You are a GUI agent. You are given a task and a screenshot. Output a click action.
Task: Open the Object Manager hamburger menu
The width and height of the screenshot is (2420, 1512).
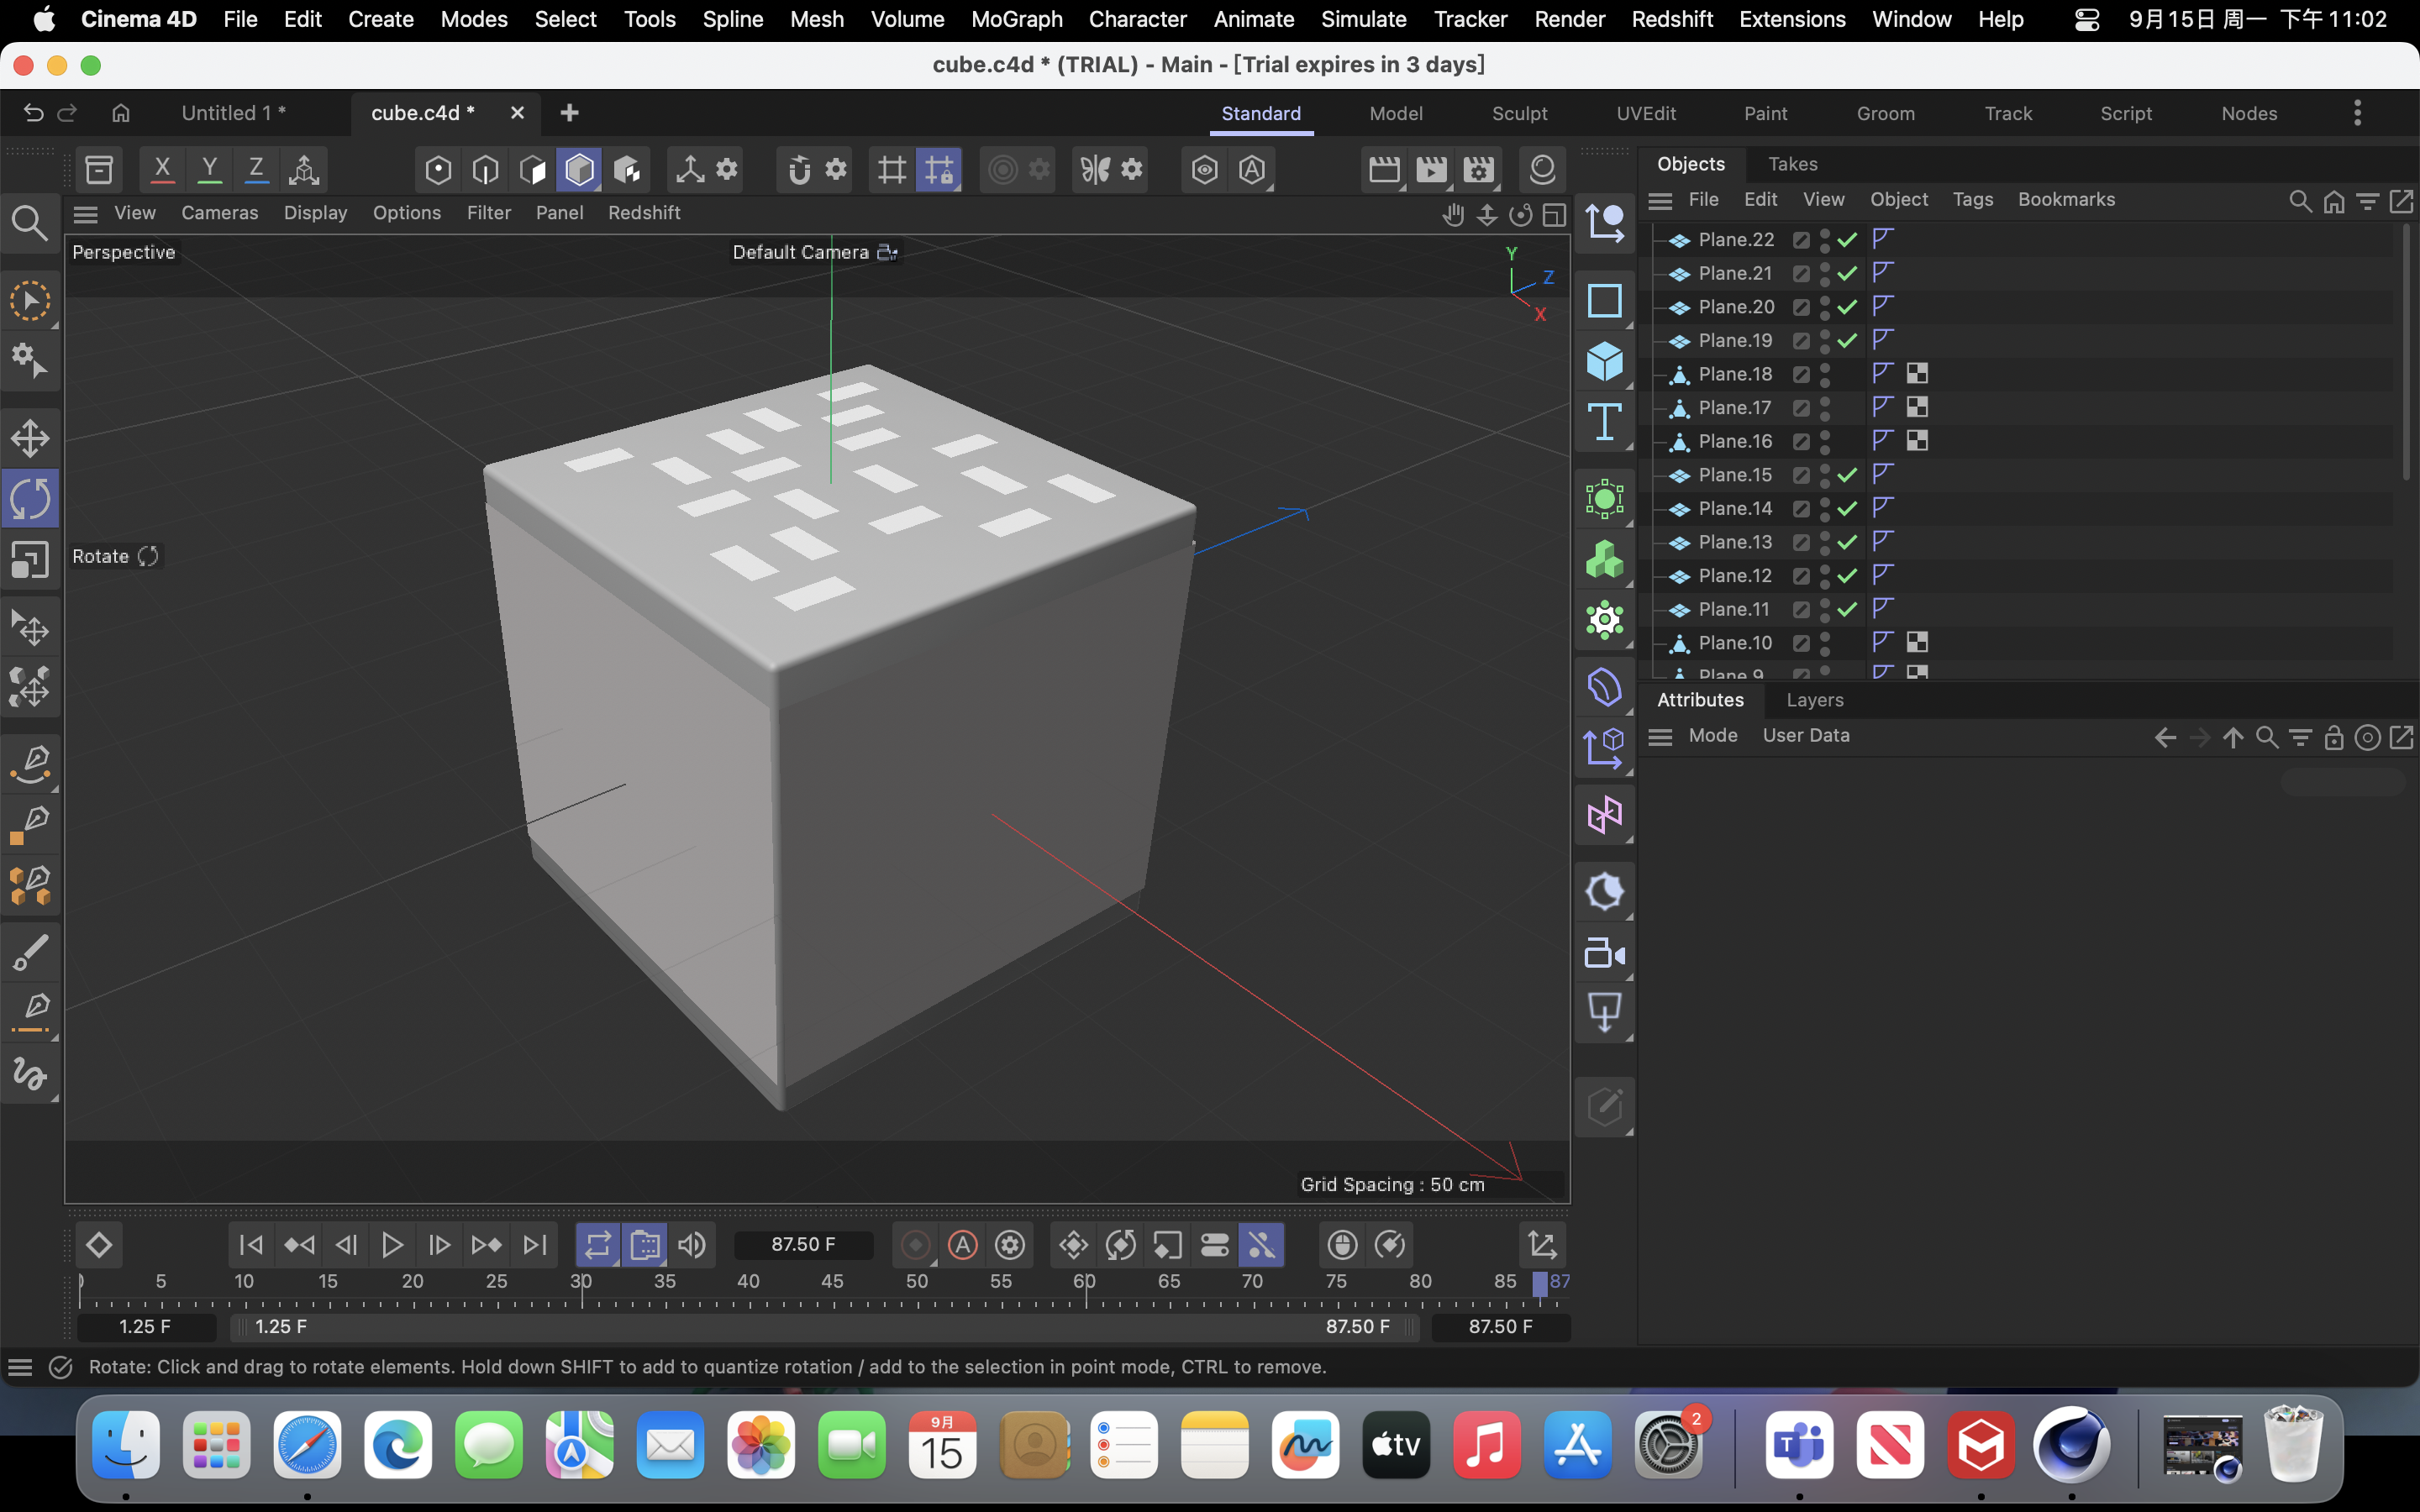1660,200
